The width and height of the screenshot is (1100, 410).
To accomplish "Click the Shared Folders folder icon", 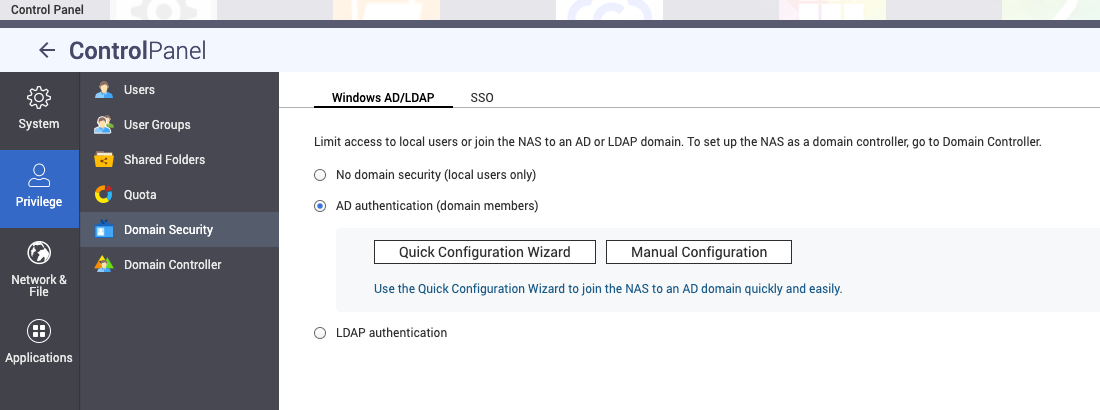I will (104, 160).
